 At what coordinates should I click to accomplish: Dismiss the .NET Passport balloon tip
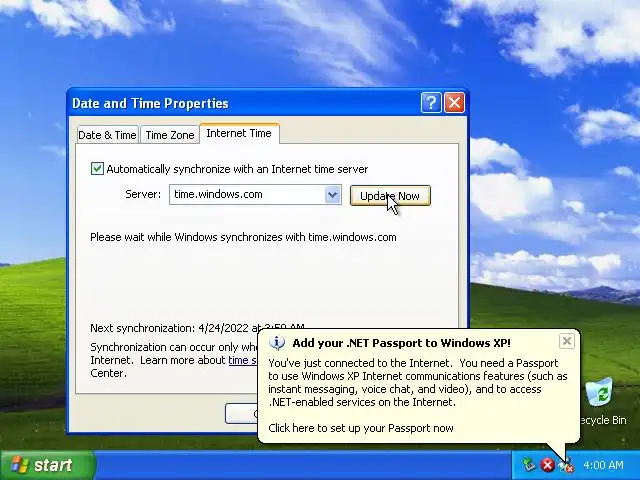(x=567, y=341)
